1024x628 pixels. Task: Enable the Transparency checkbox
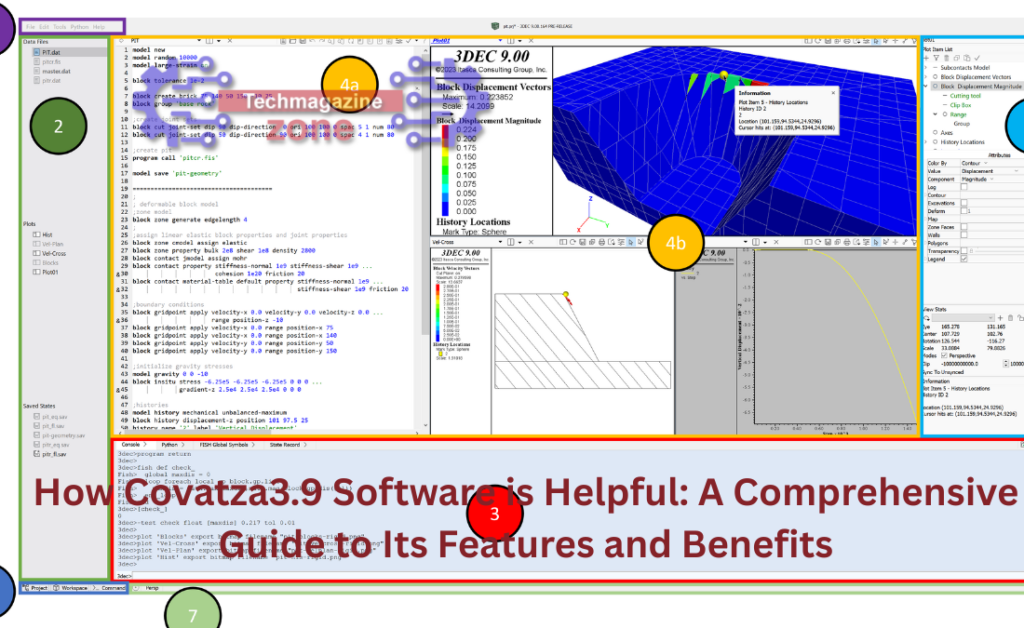(964, 251)
